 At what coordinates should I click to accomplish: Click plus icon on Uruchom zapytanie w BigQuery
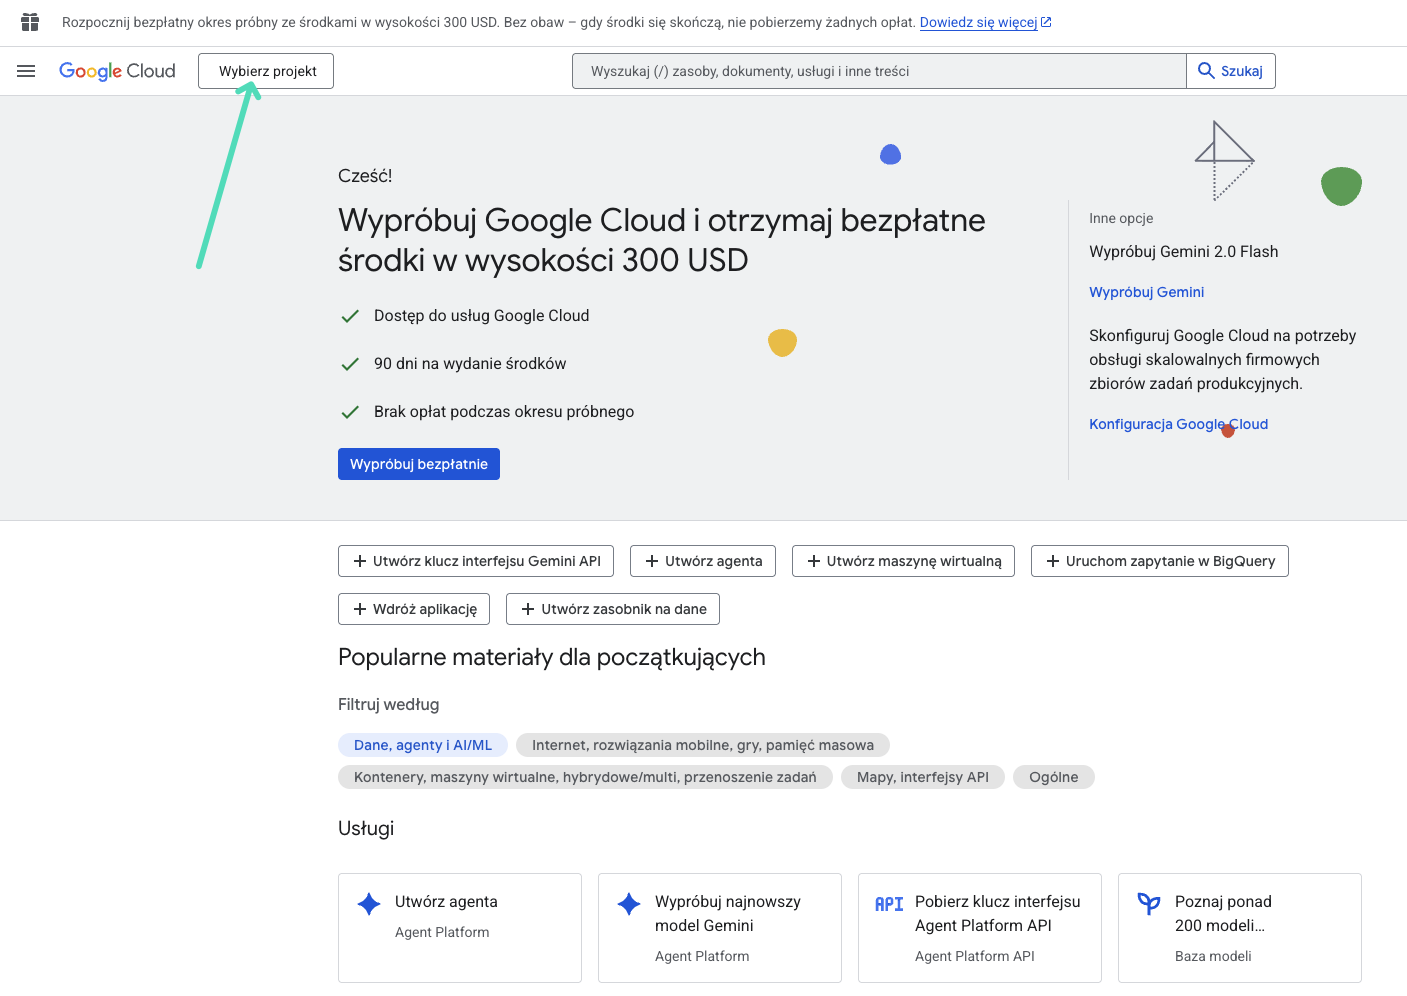(1053, 561)
